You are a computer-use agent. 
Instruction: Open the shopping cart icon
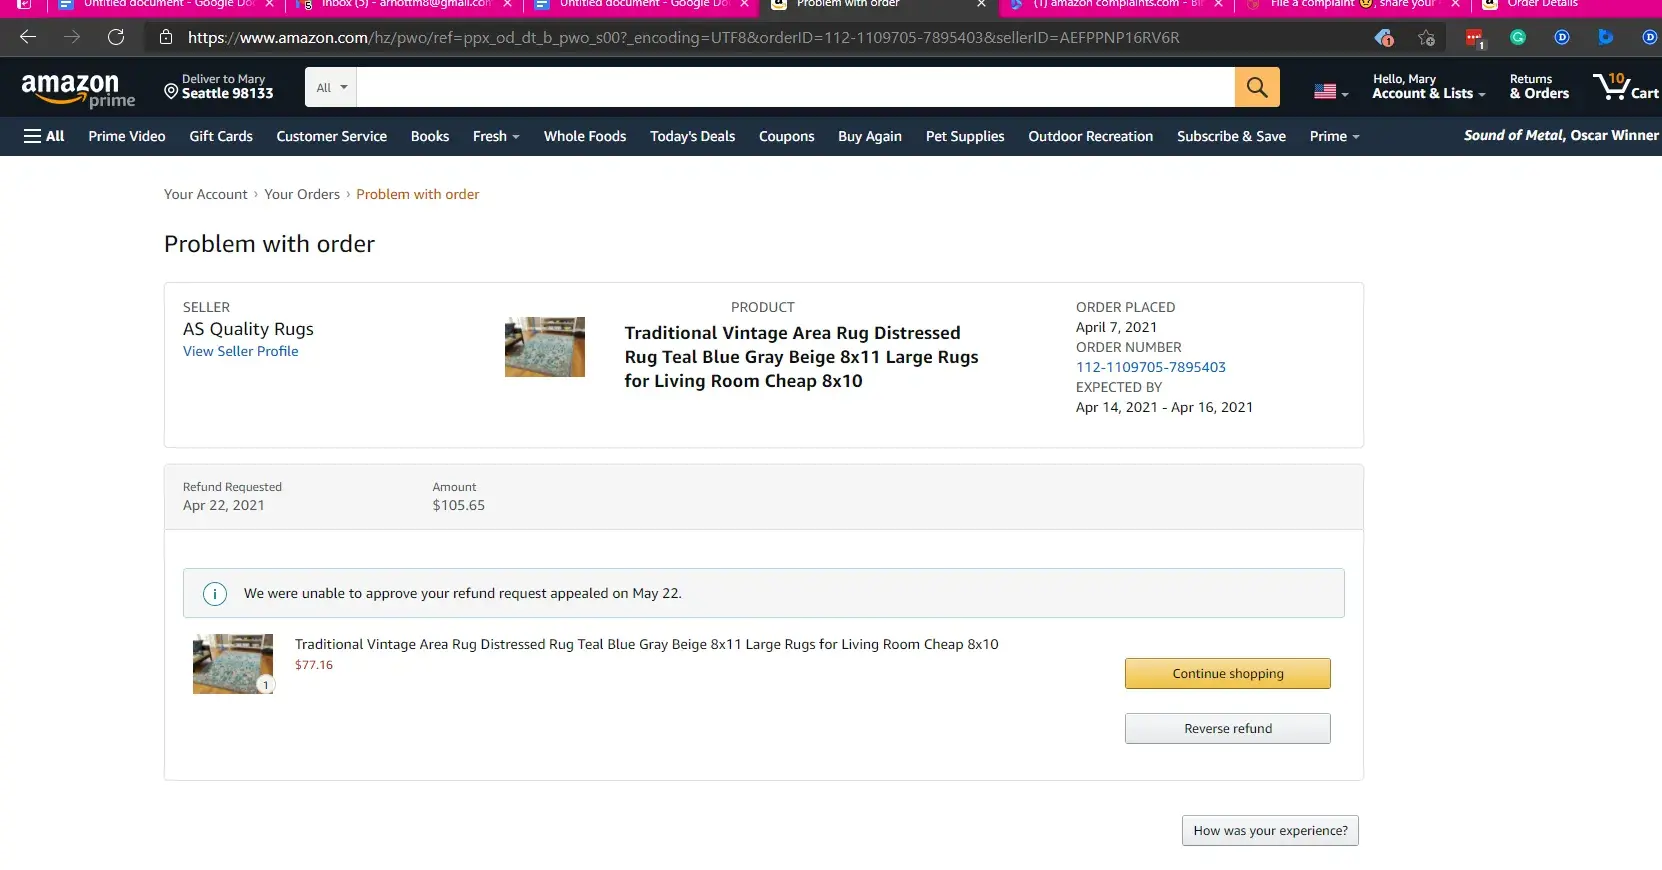pyautogui.click(x=1626, y=87)
